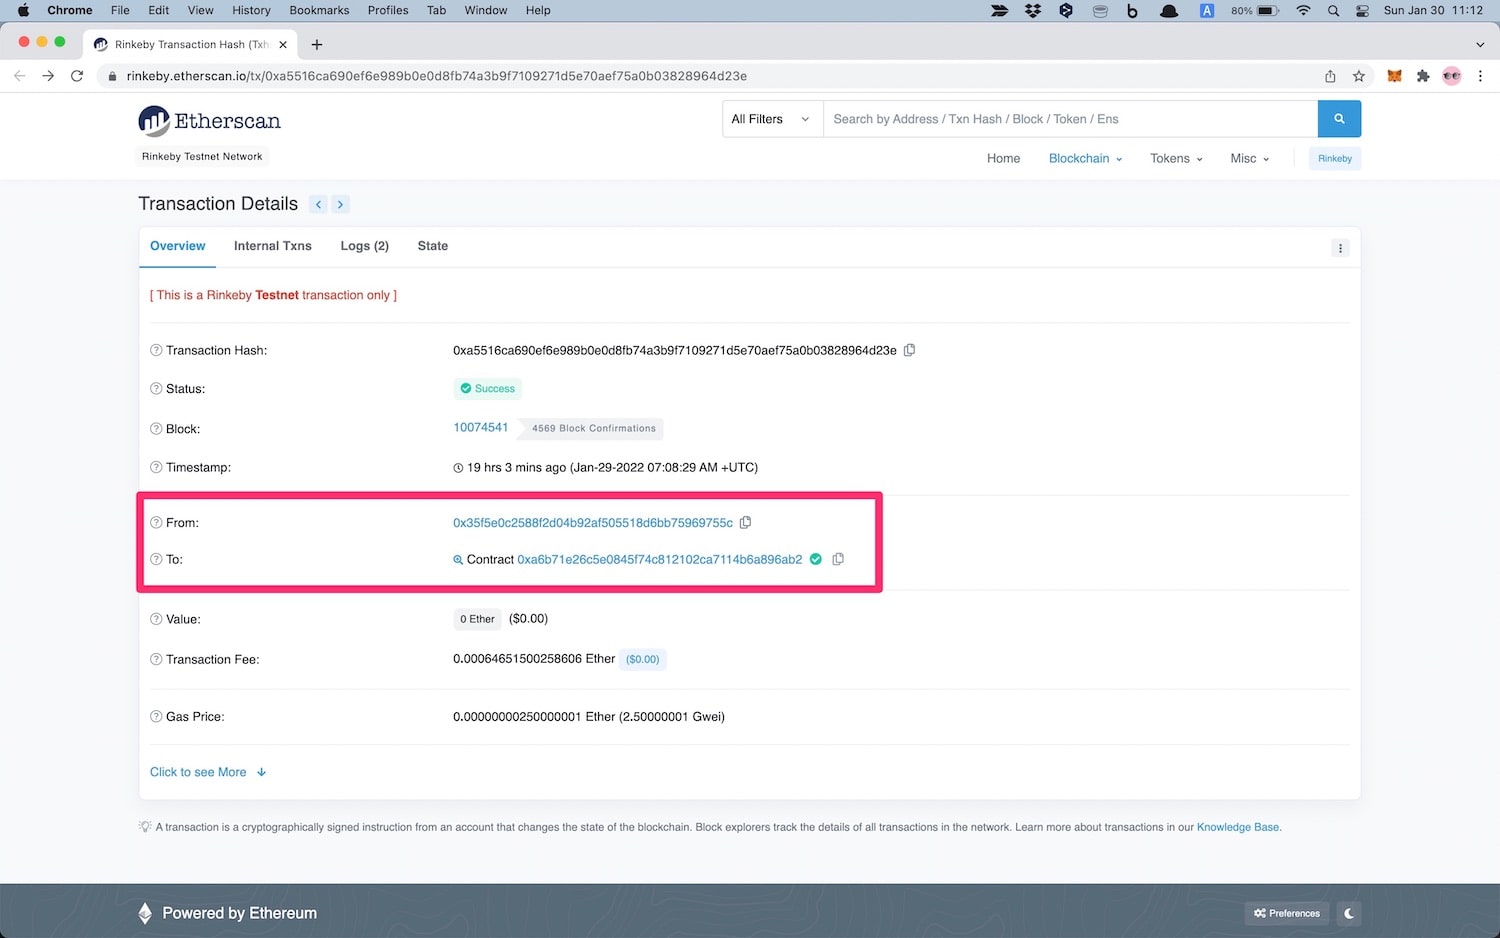Bookmark this page with star icon
Viewport: 1500px width, 938px height.
[x=1359, y=76]
